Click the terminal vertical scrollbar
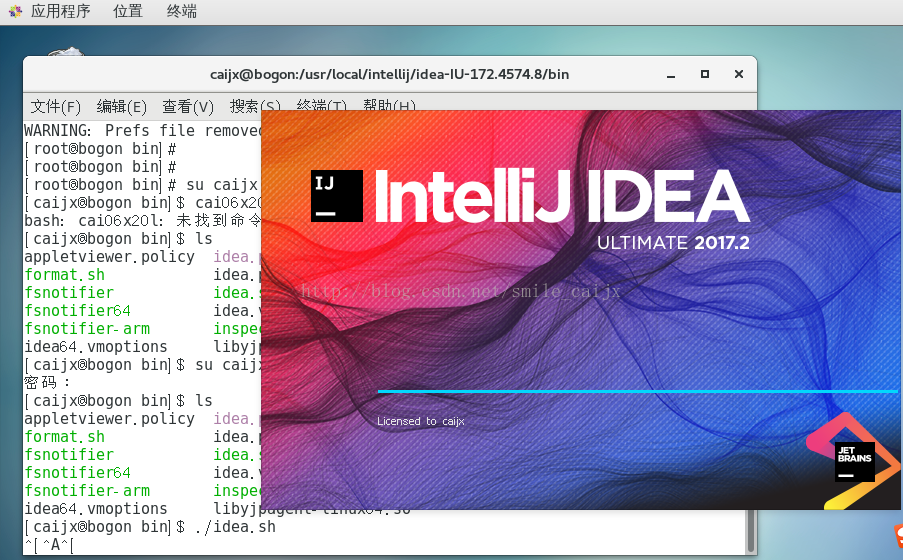Viewport: 903px width, 560px height. point(750,531)
